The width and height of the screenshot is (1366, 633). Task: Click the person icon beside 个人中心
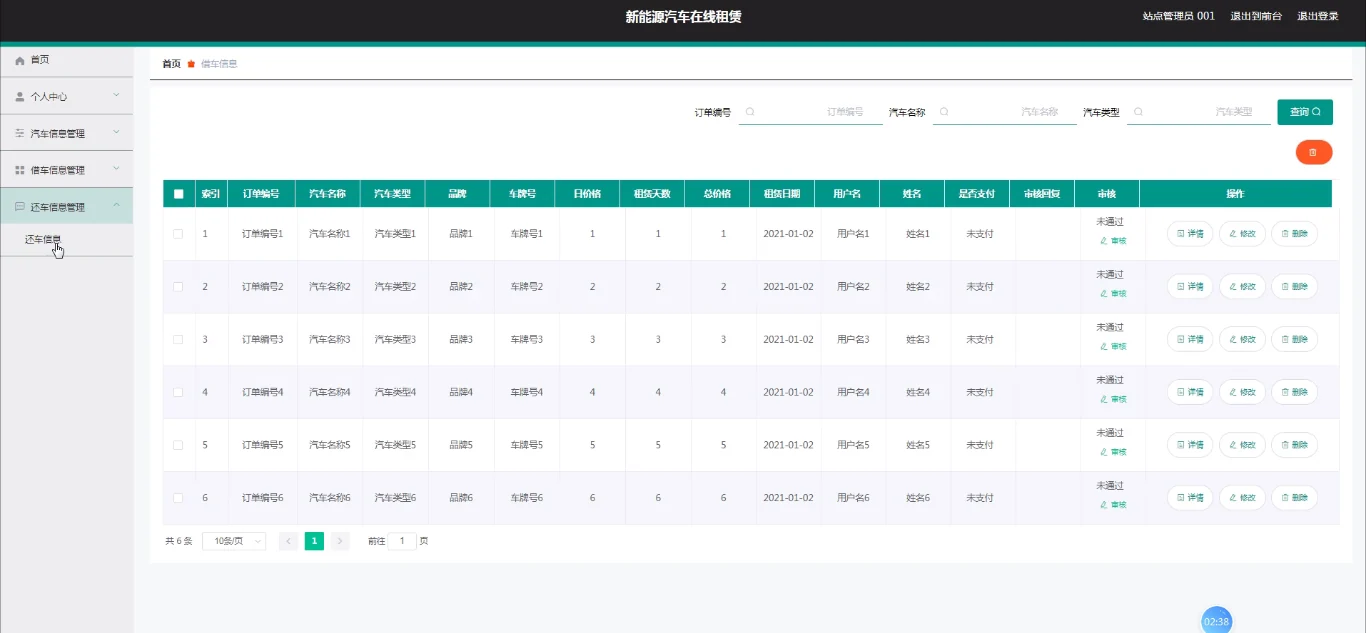tap(19, 97)
